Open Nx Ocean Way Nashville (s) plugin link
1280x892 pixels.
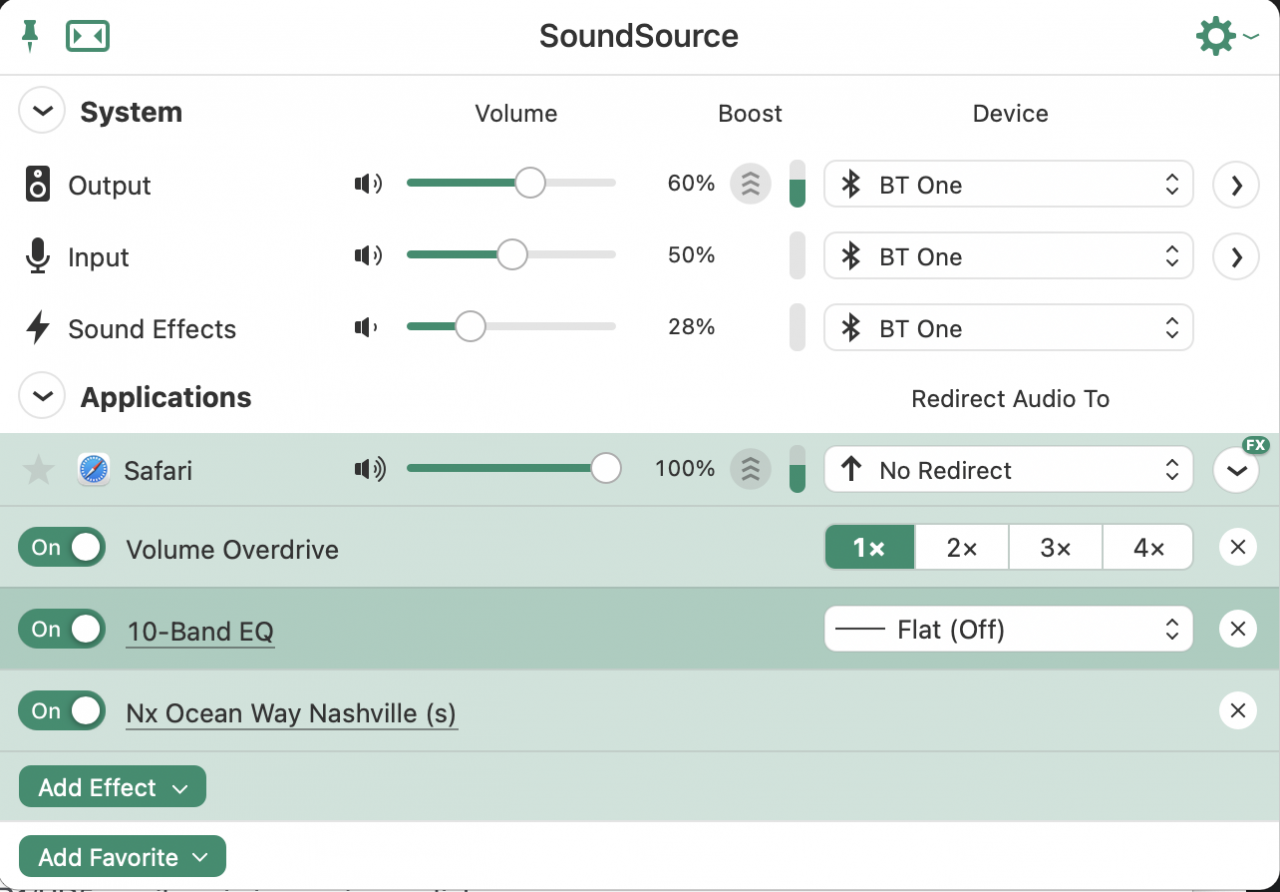(291, 714)
